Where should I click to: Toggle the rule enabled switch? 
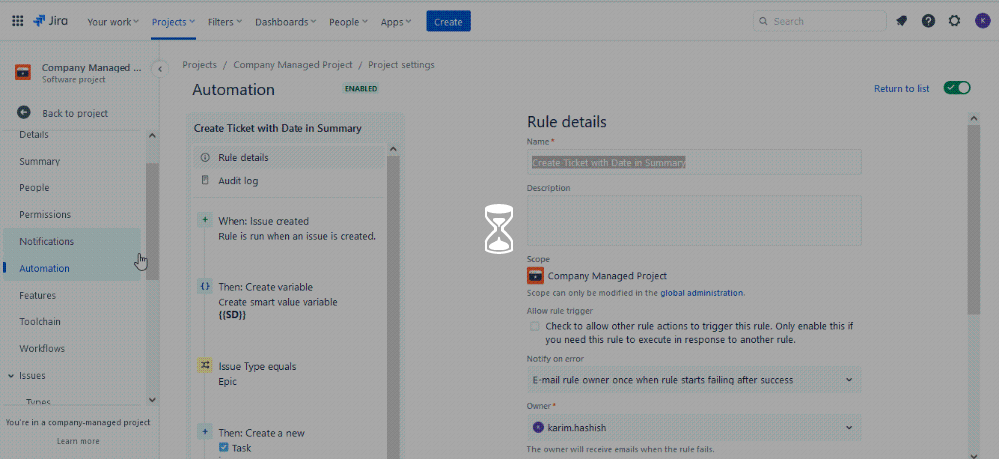point(956,88)
